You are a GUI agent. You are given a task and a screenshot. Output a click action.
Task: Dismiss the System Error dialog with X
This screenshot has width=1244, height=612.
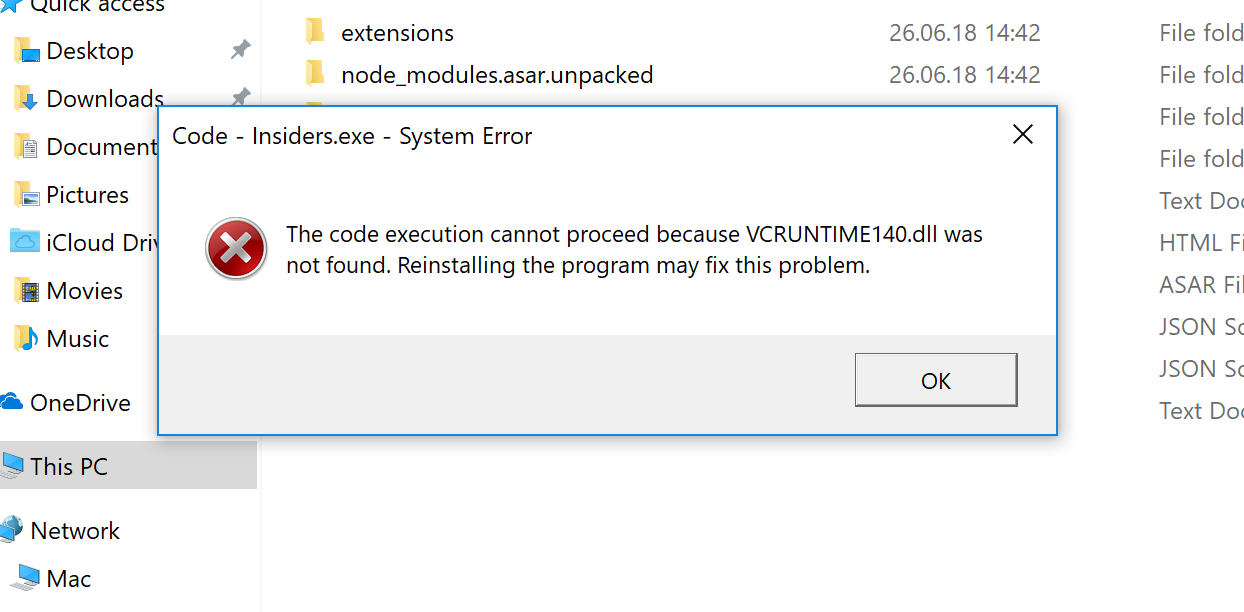pos(1022,134)
